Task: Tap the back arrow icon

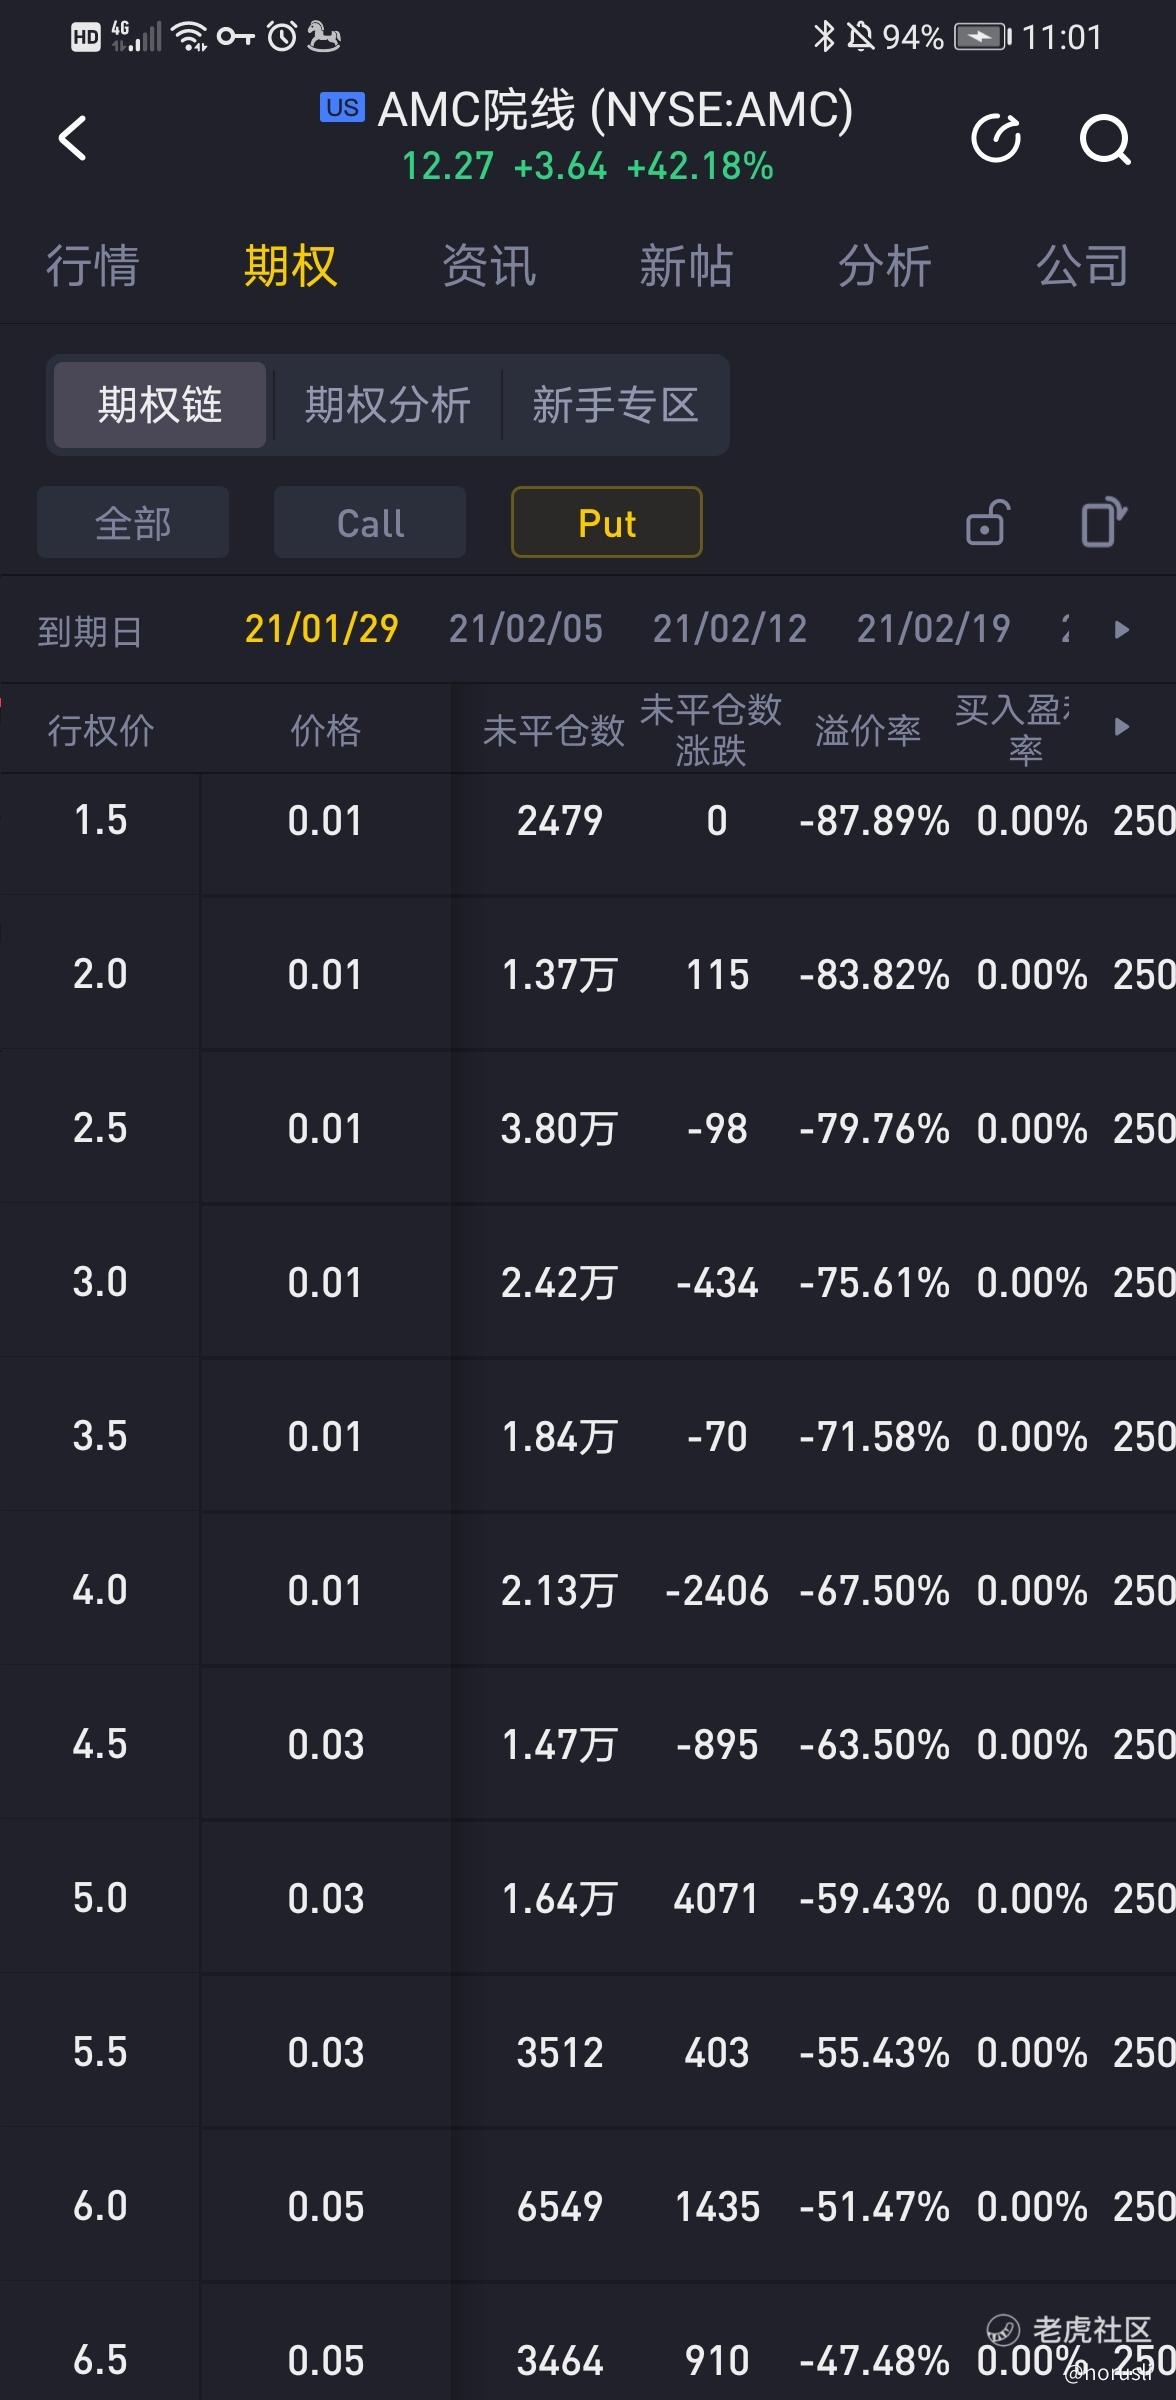Action: tap(73, 138)
